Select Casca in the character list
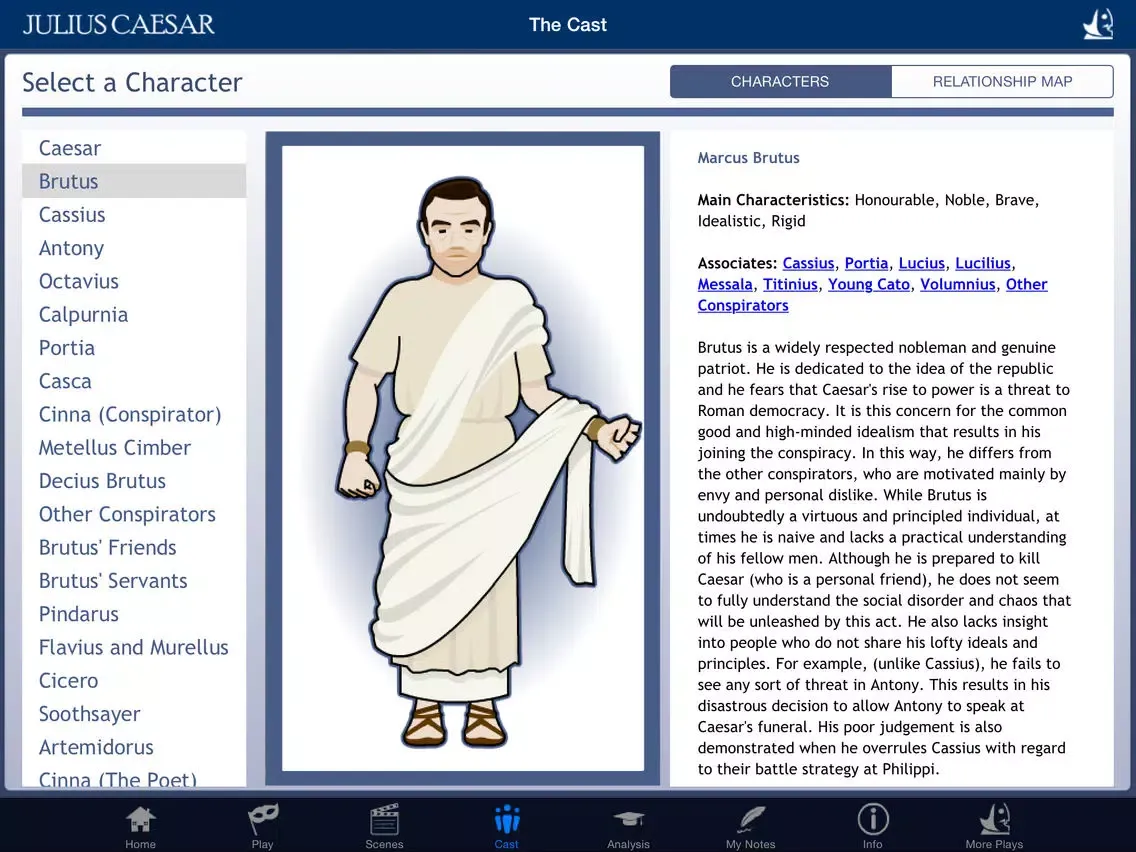This screenshot has width=1136, height=852. coord(134,381)
